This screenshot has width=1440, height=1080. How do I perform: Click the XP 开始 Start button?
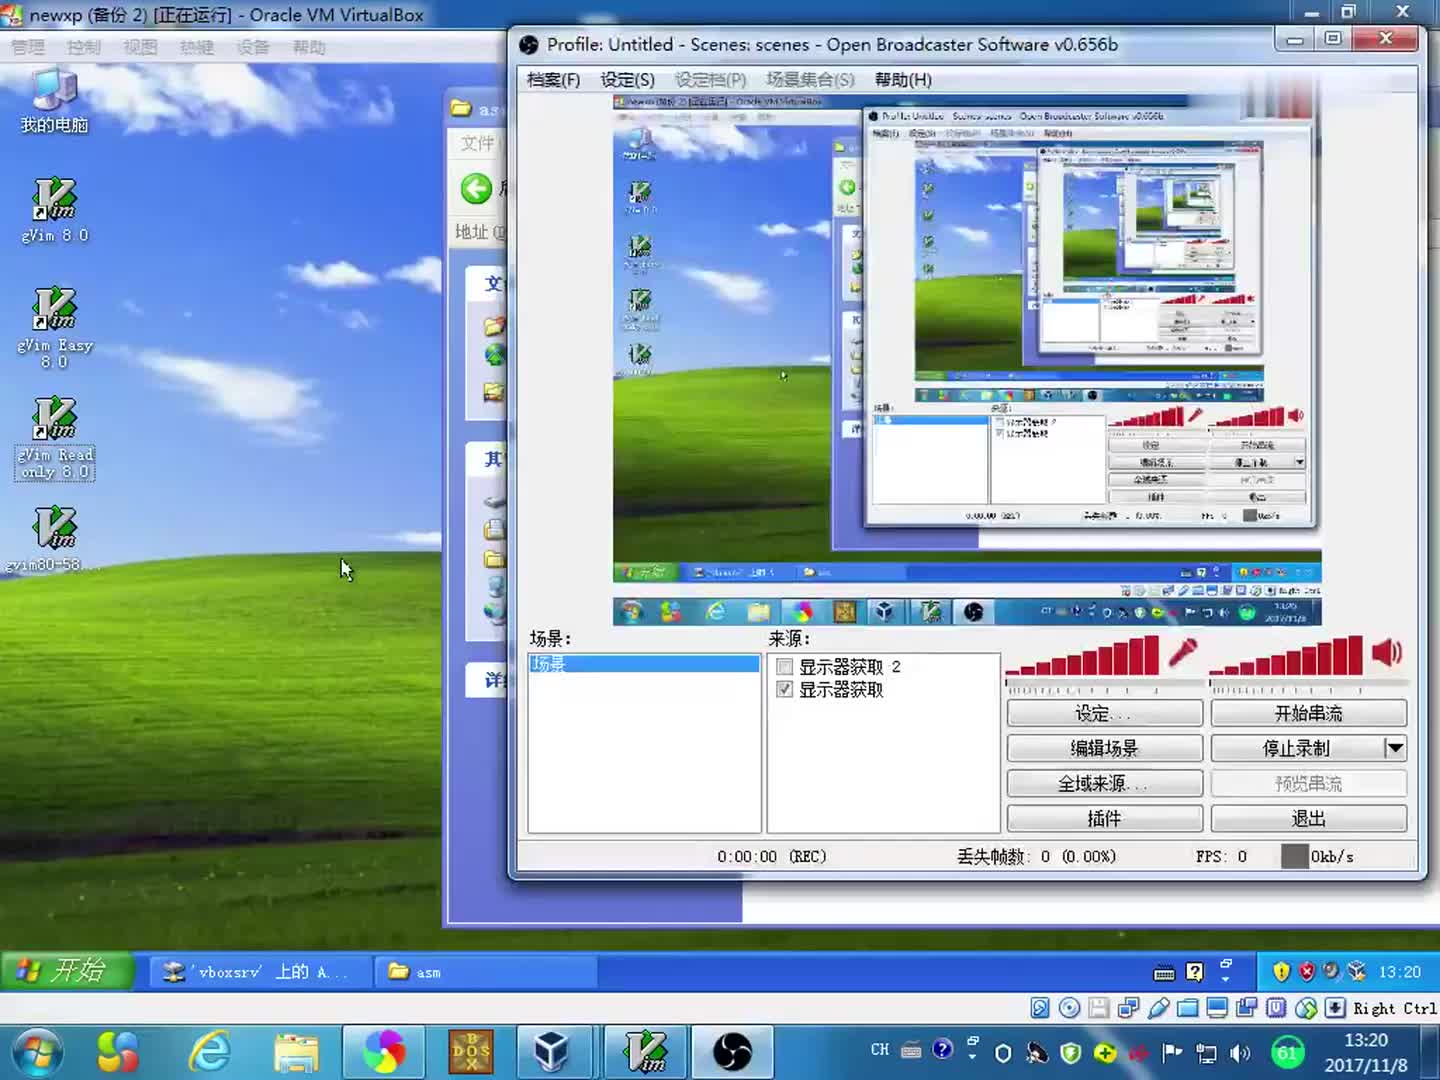click(x=66, y=970)
